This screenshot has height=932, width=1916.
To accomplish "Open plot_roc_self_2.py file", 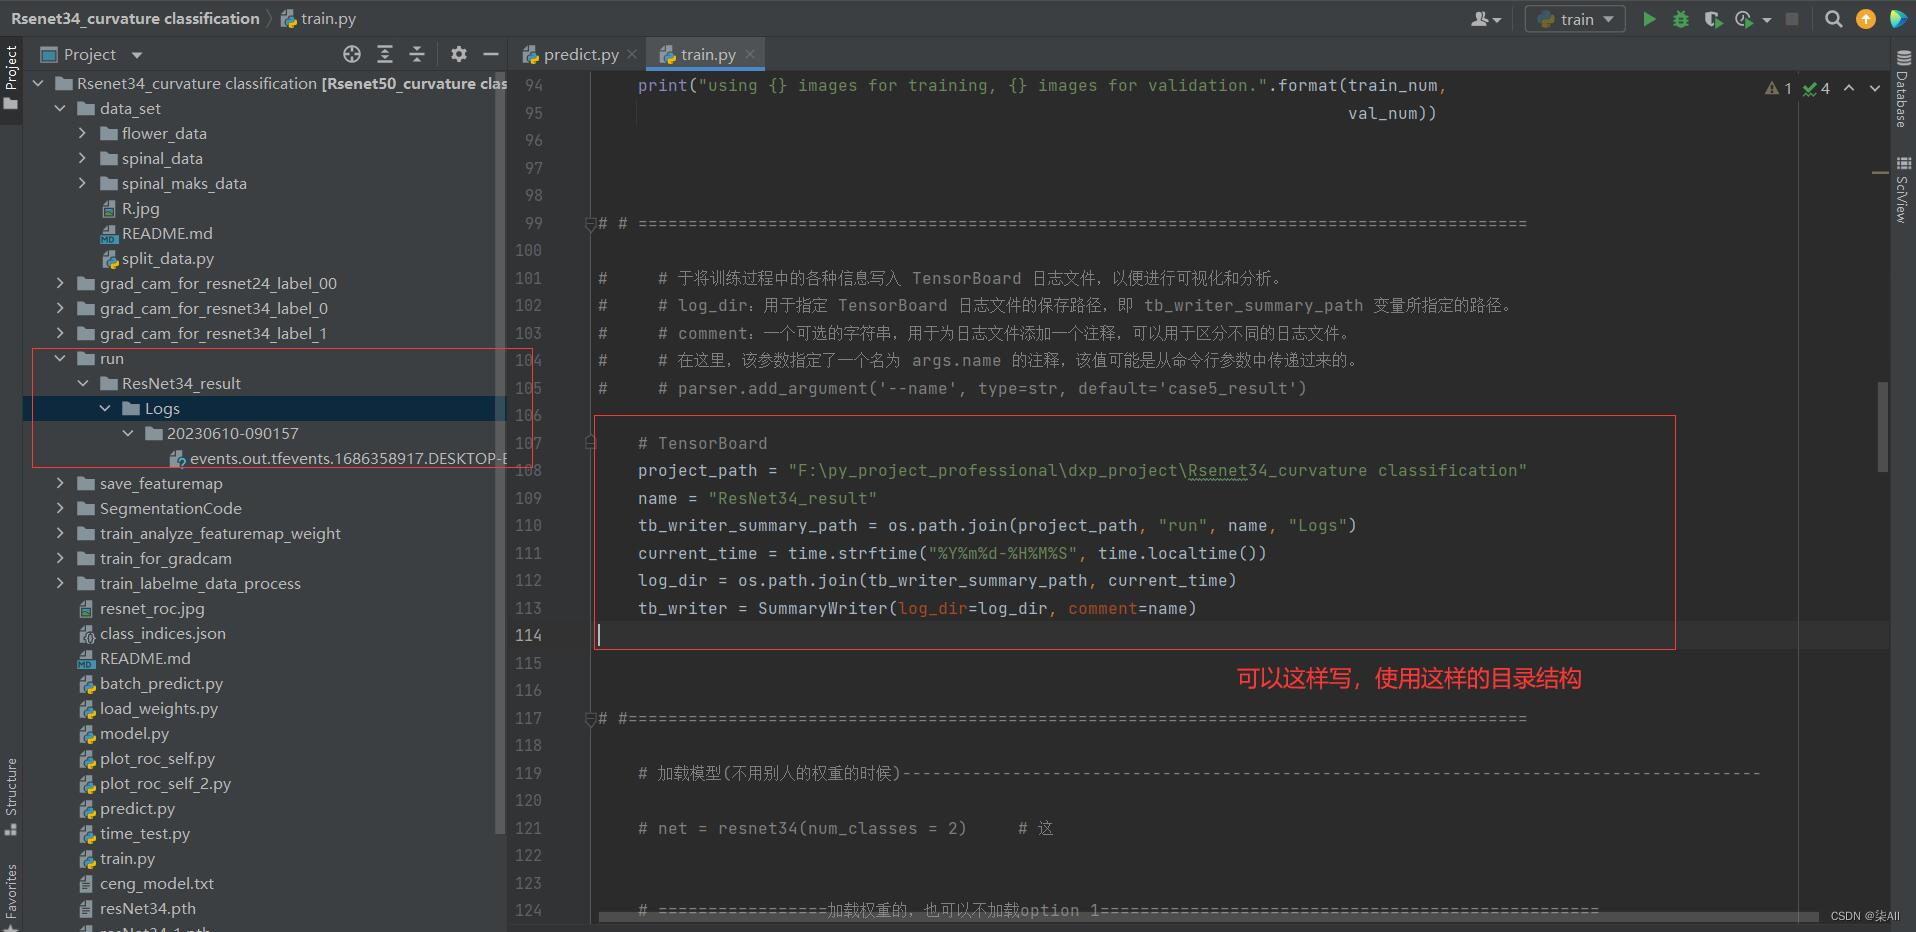I will coord(155,783).
